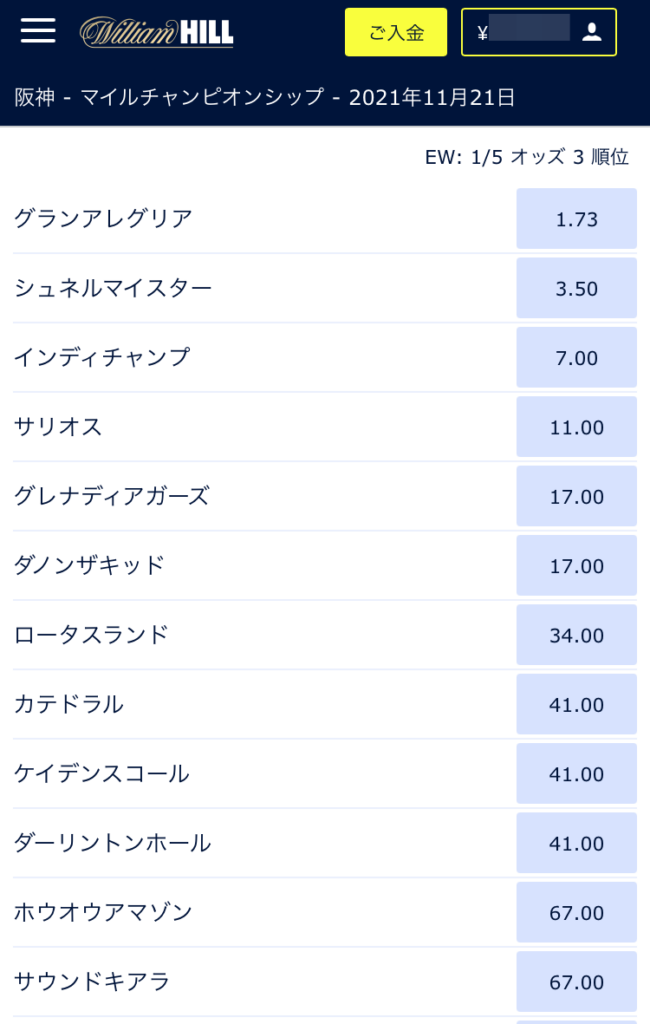Tap 67.00 odds for ホウオウアマゾン
Screen dimensions: 650x1024
[x=576, y=912]
